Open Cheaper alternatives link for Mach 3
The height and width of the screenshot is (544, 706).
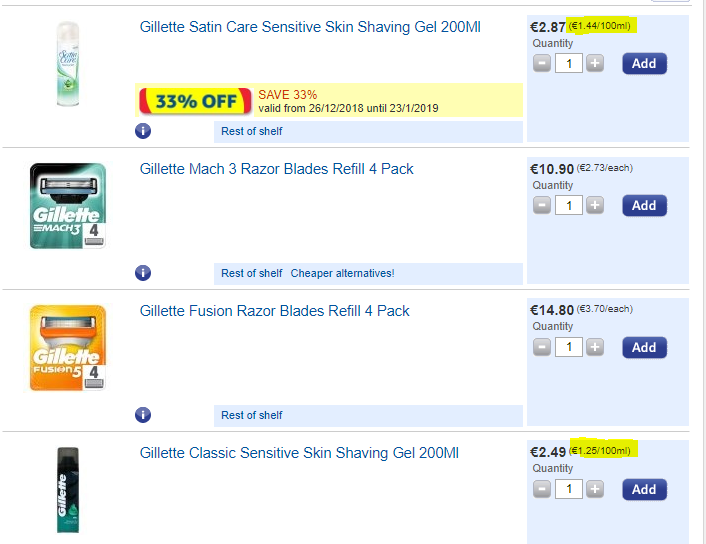tap(342, 273)
